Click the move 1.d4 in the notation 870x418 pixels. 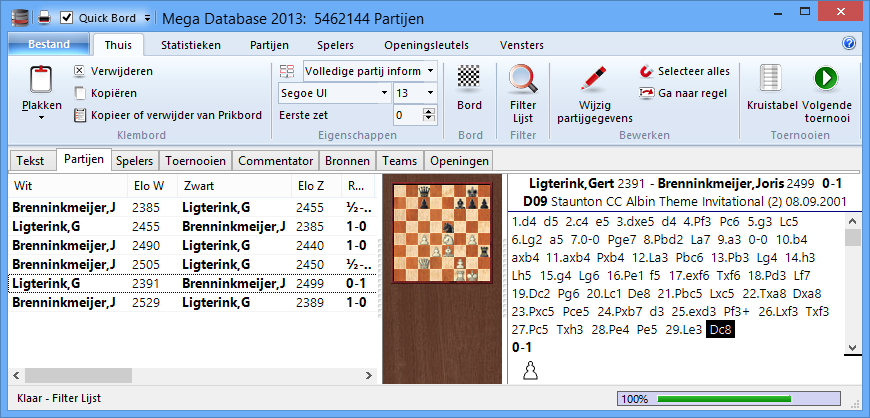[x=524, y=221]
